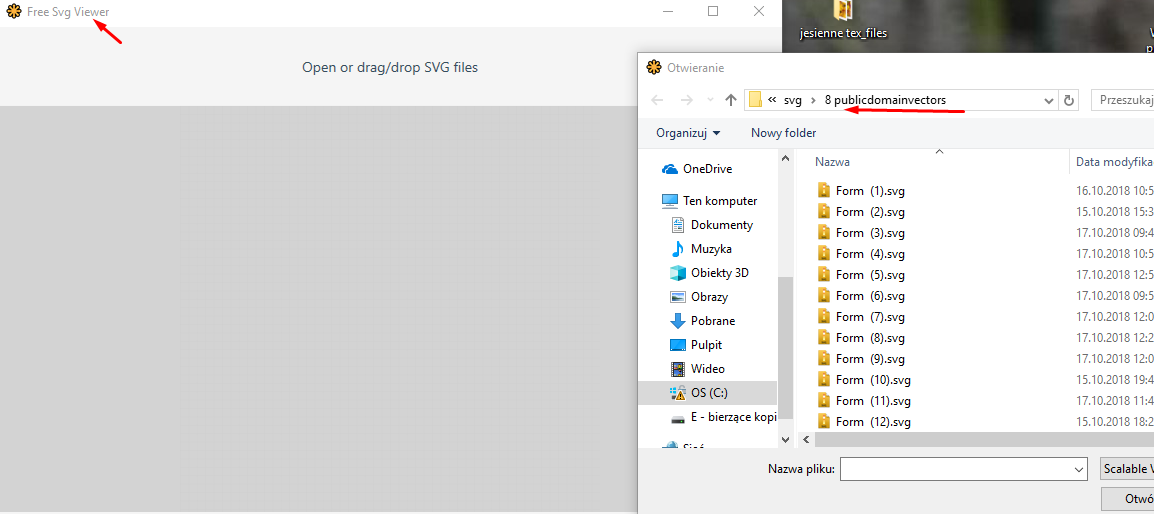Open the Organizuj dropdown menu
This screenshot has height=514, width=1154.
point(688,133)
